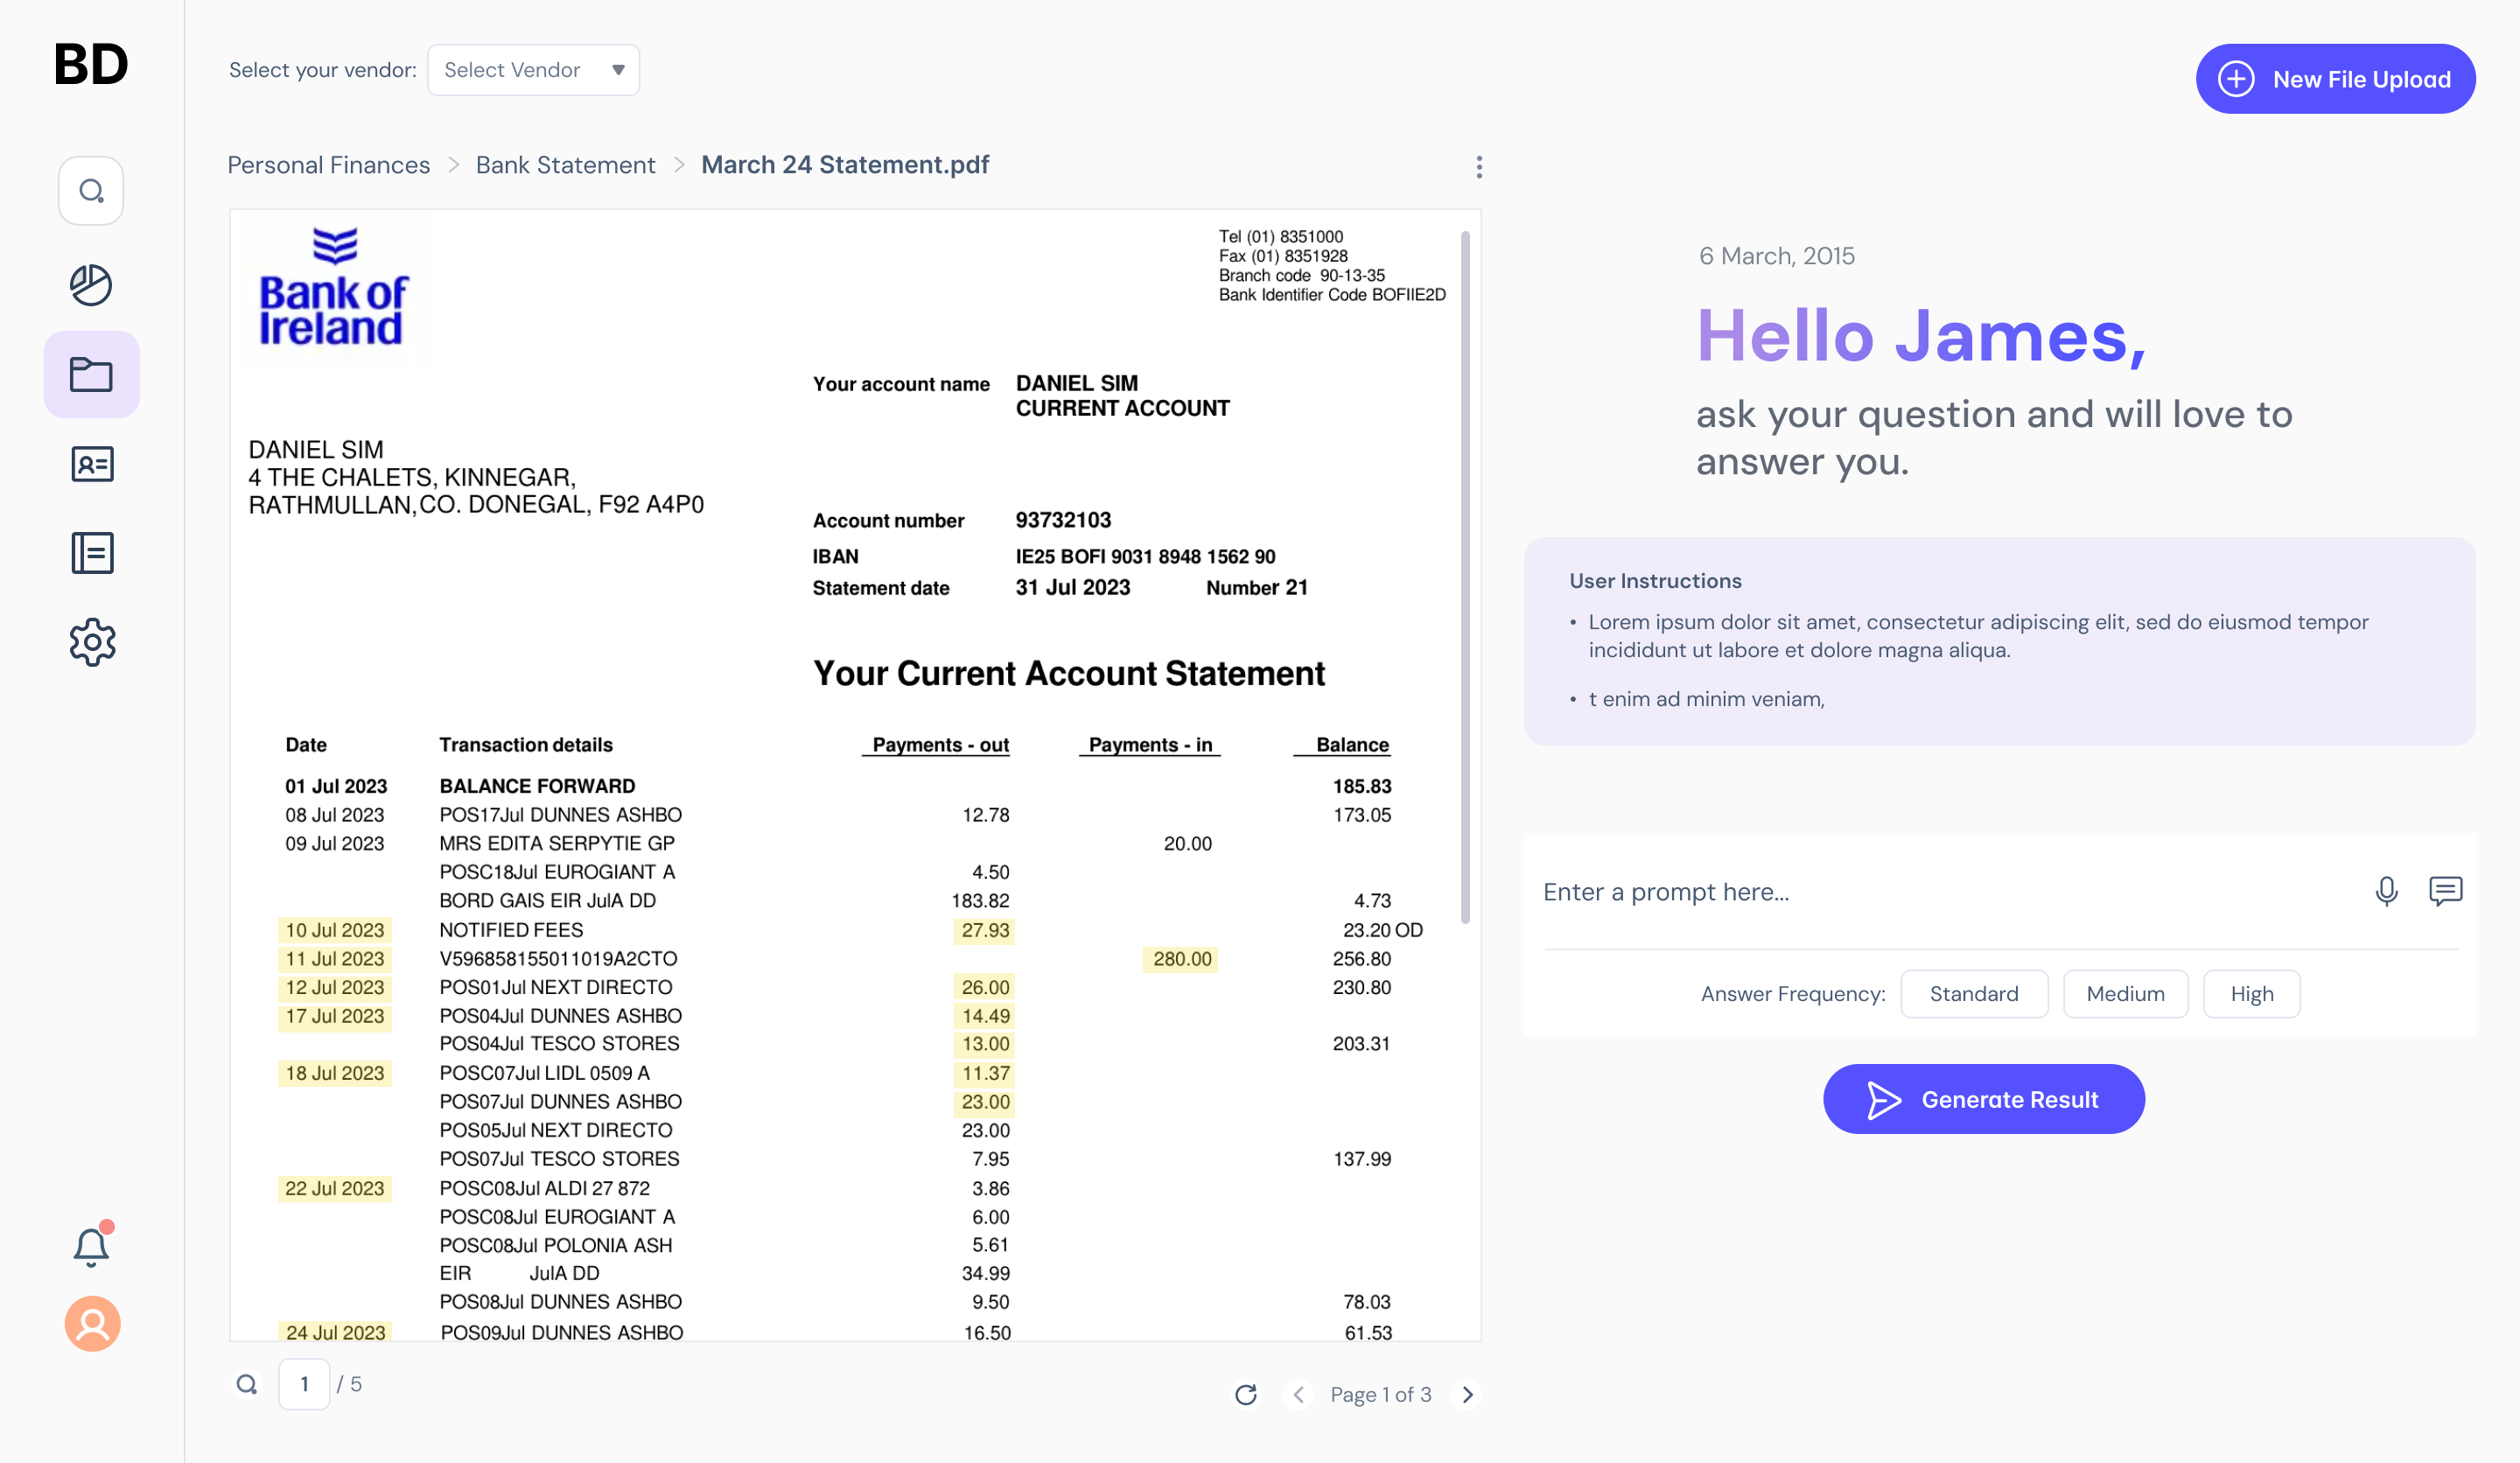Select the folder icon in sidebar
Screen dimensions: 2520x1463
click(91, 374)
